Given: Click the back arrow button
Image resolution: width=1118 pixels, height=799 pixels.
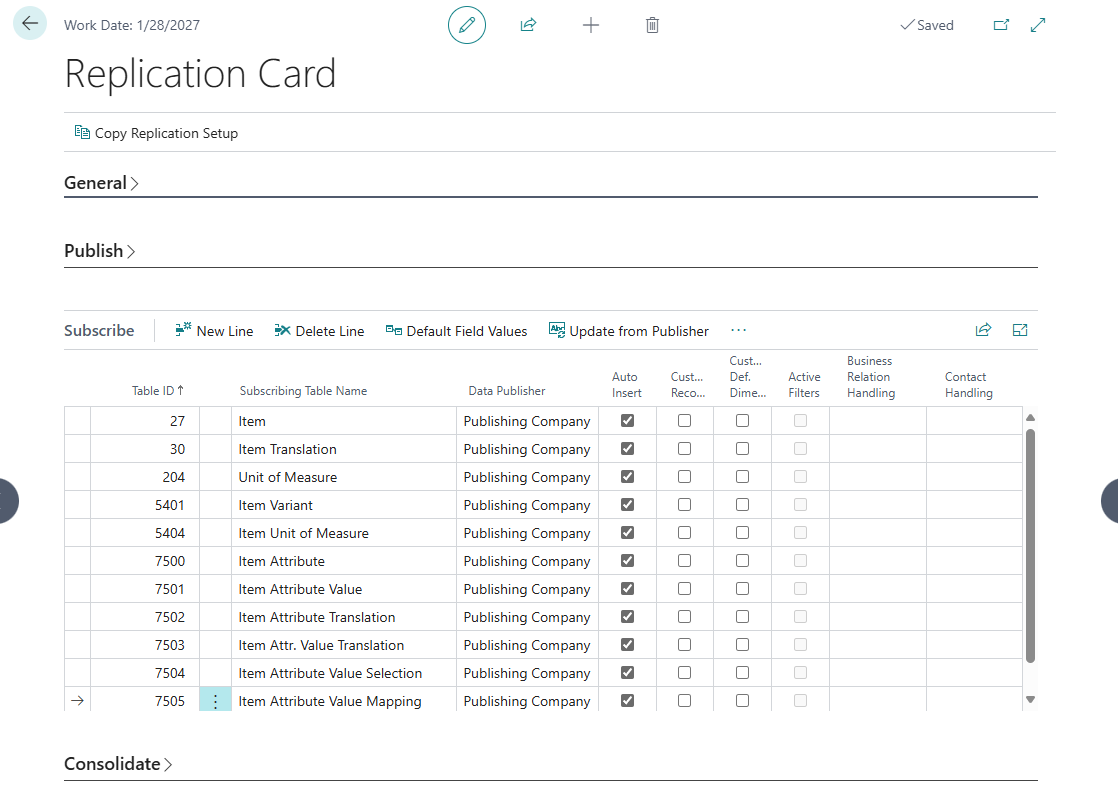Looking at the screenshot, I should [x=30, y=24].
